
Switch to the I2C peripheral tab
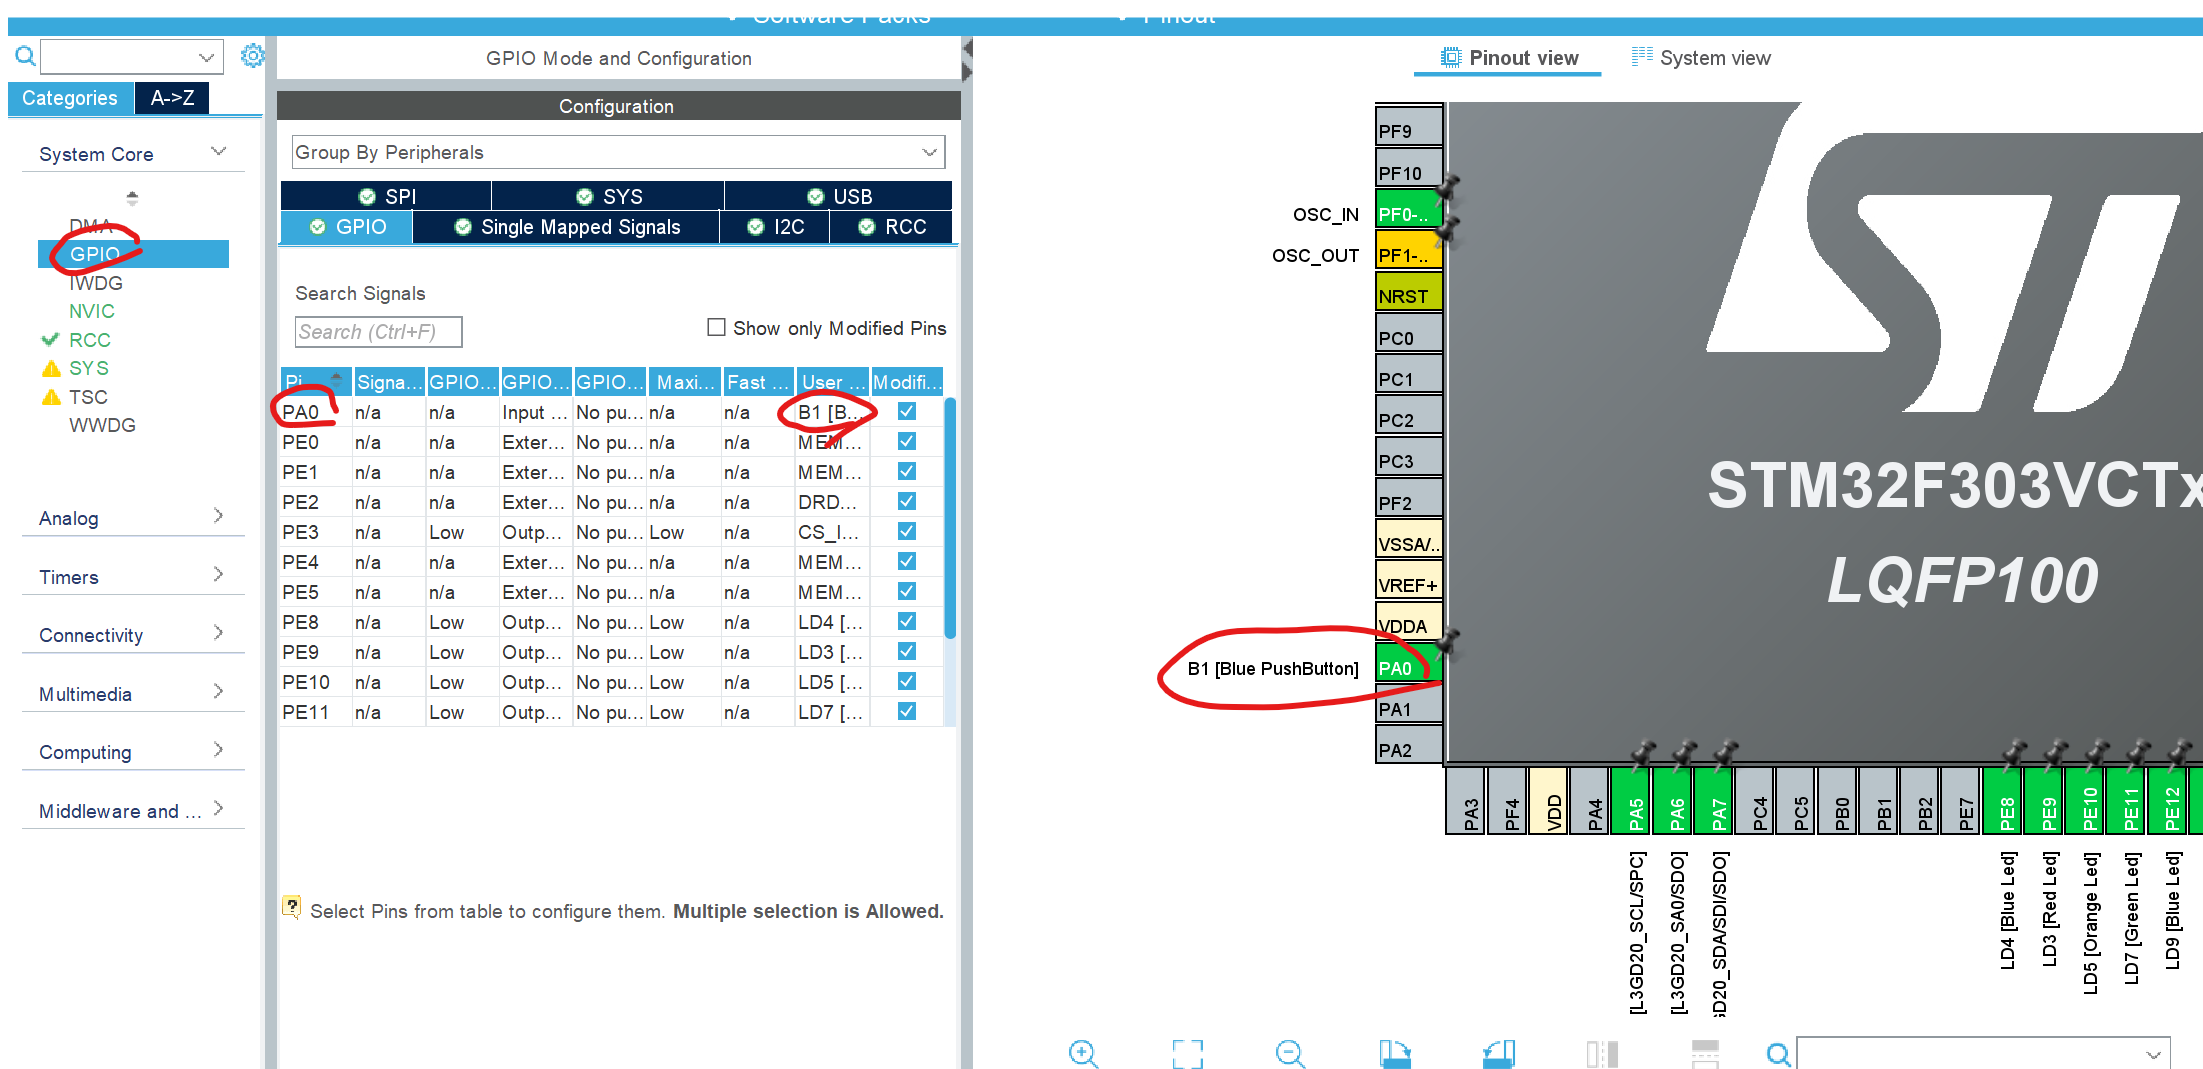coord(775,227)
